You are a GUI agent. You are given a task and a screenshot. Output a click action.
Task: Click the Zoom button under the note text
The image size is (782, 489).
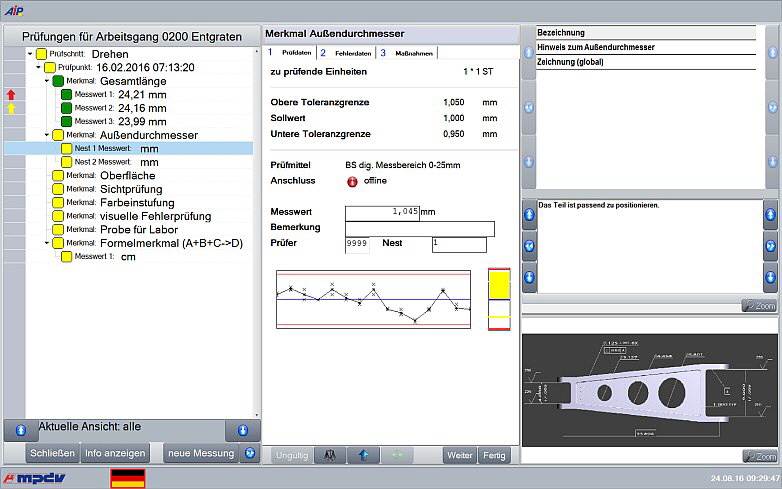click(759, 305)
